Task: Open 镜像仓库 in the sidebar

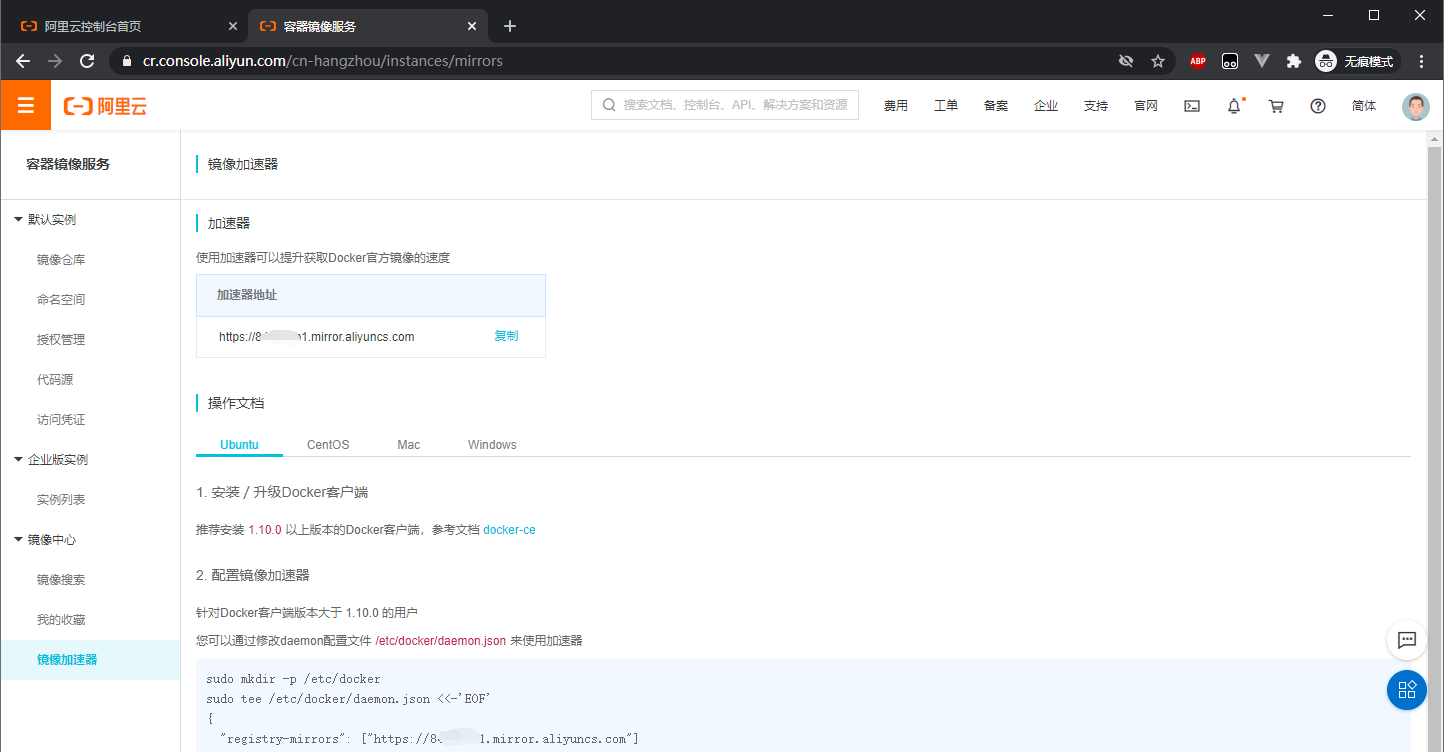Action: [x=61, y=260]
